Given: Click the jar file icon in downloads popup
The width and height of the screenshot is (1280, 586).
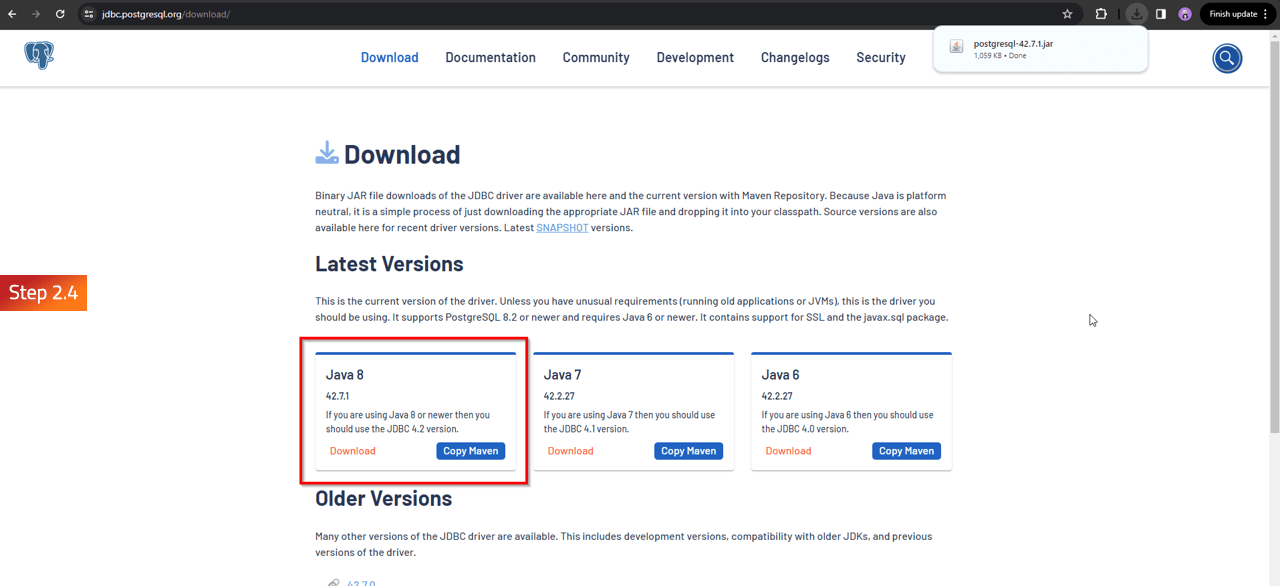Looking at the screenshot, I should coord(956,48).
